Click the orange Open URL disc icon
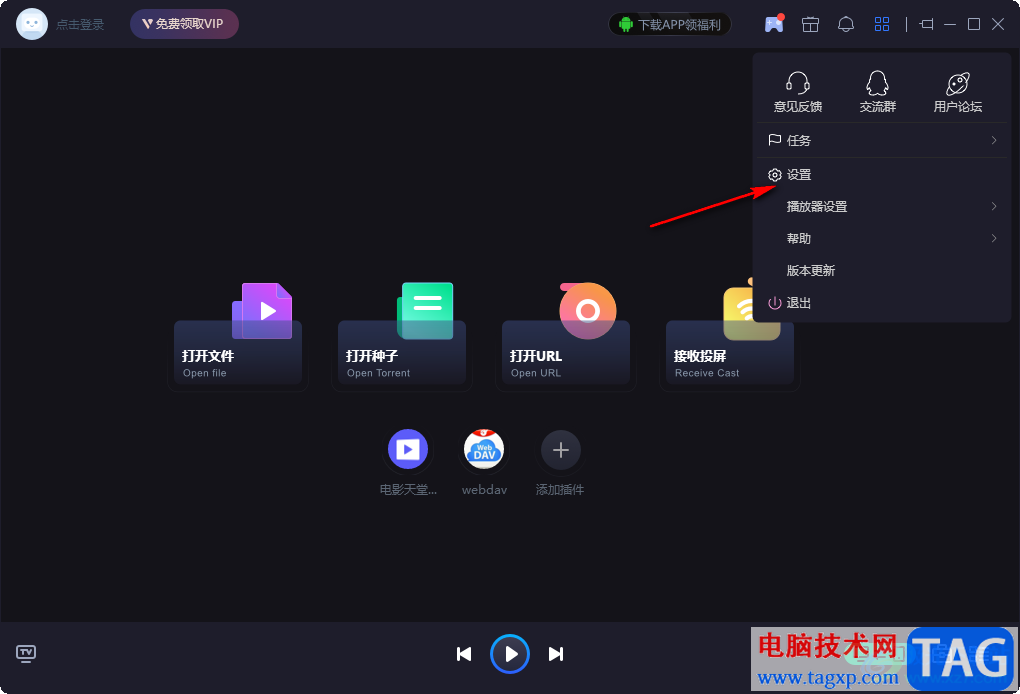 (587, 310)
